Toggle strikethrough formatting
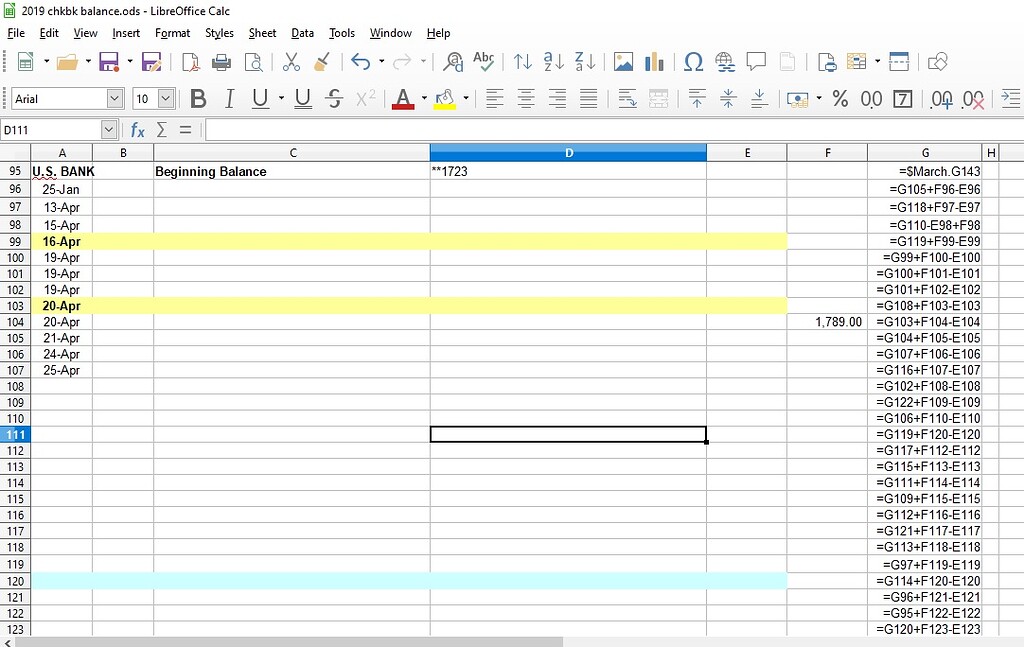 [333, 99]
